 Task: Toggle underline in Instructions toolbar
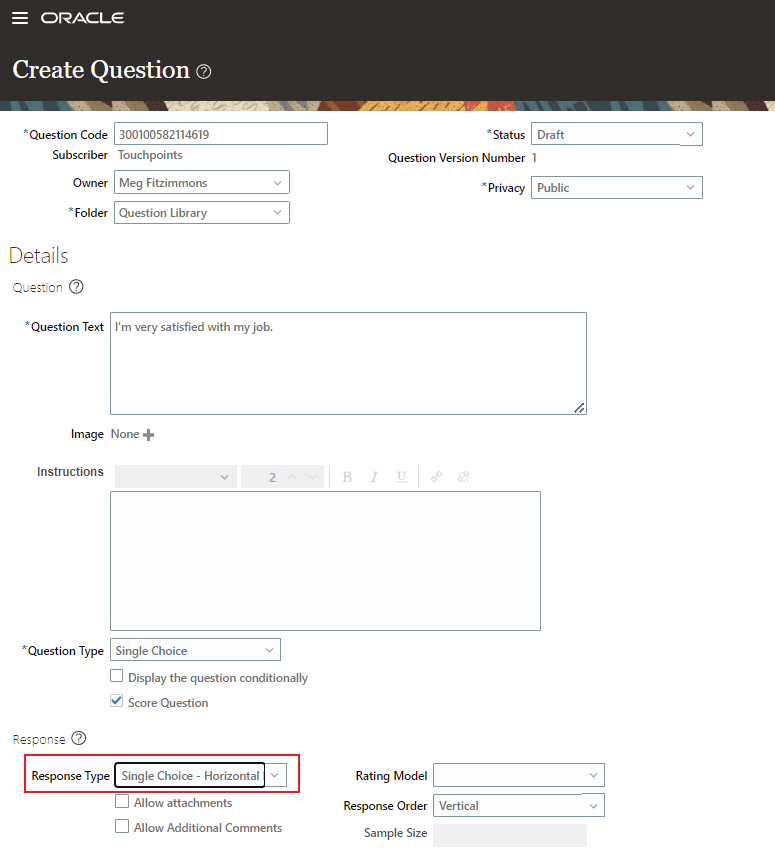point(401,477)
